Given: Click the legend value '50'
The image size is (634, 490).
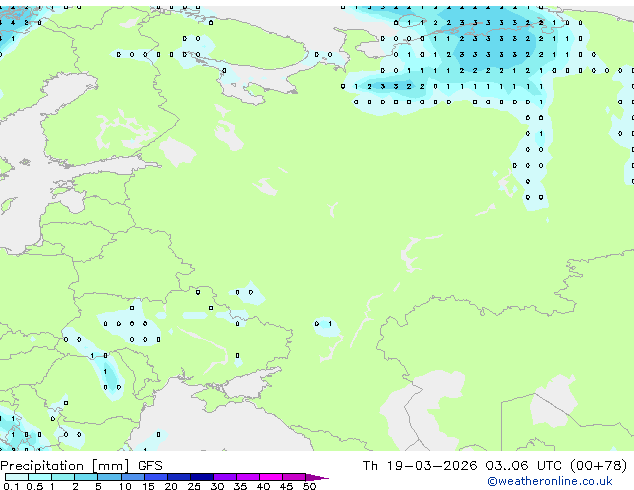Looking at the screenshot, I should [x=309, y=486].
